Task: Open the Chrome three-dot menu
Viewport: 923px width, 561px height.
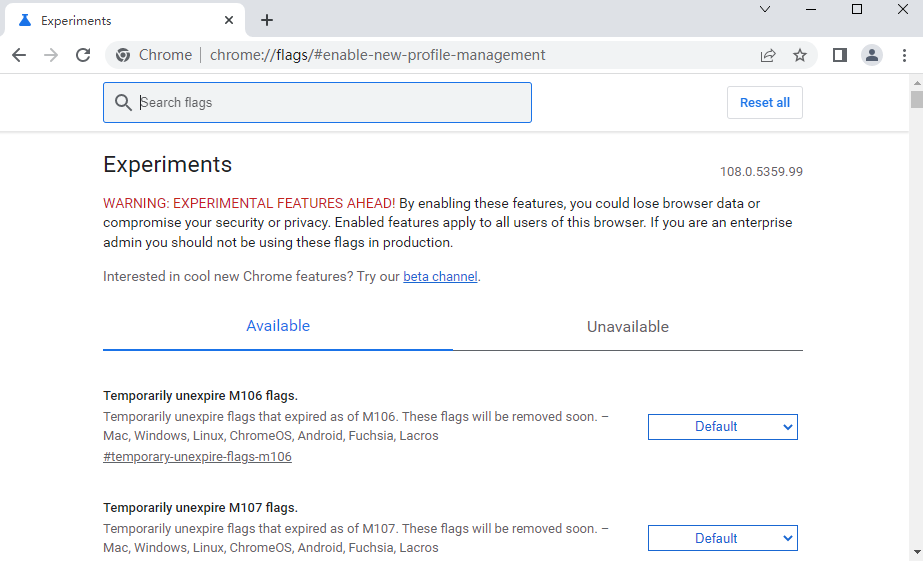Action: (x=904, y=55)
